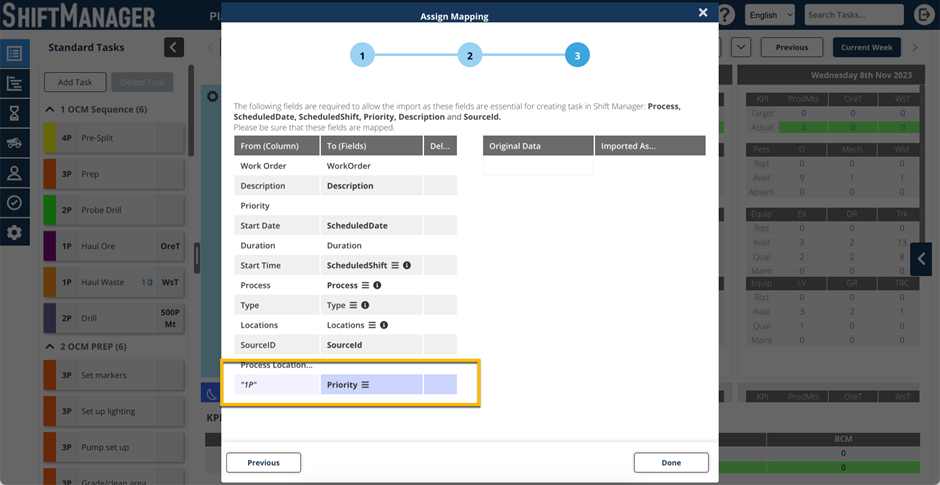
Task: Click the list icon beside ScheduledShift
Action: pos(395,265)
